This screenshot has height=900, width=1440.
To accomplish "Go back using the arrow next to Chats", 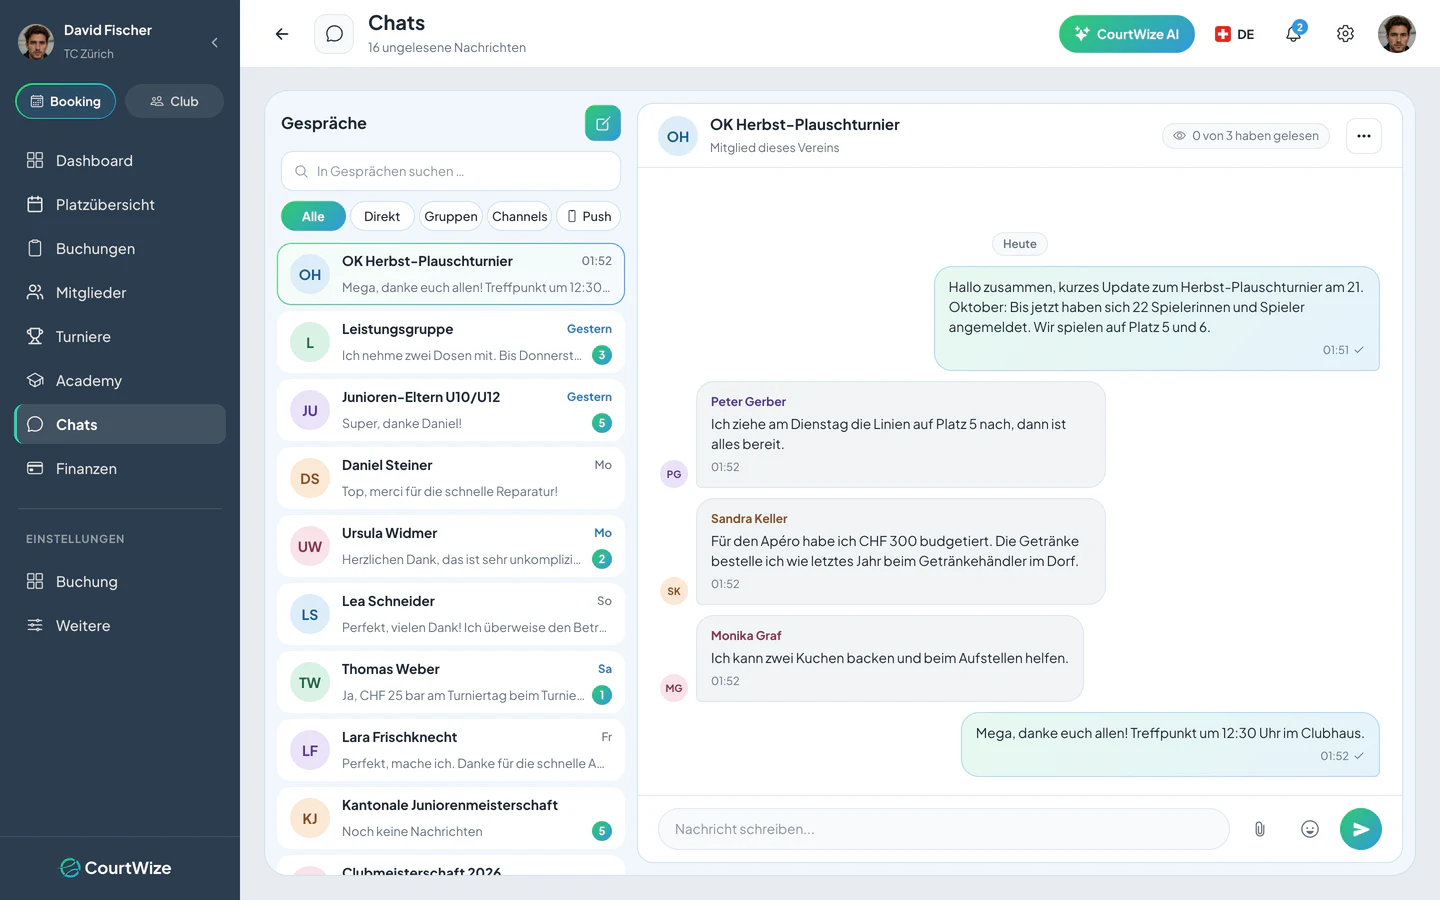I will coord(282,34).
